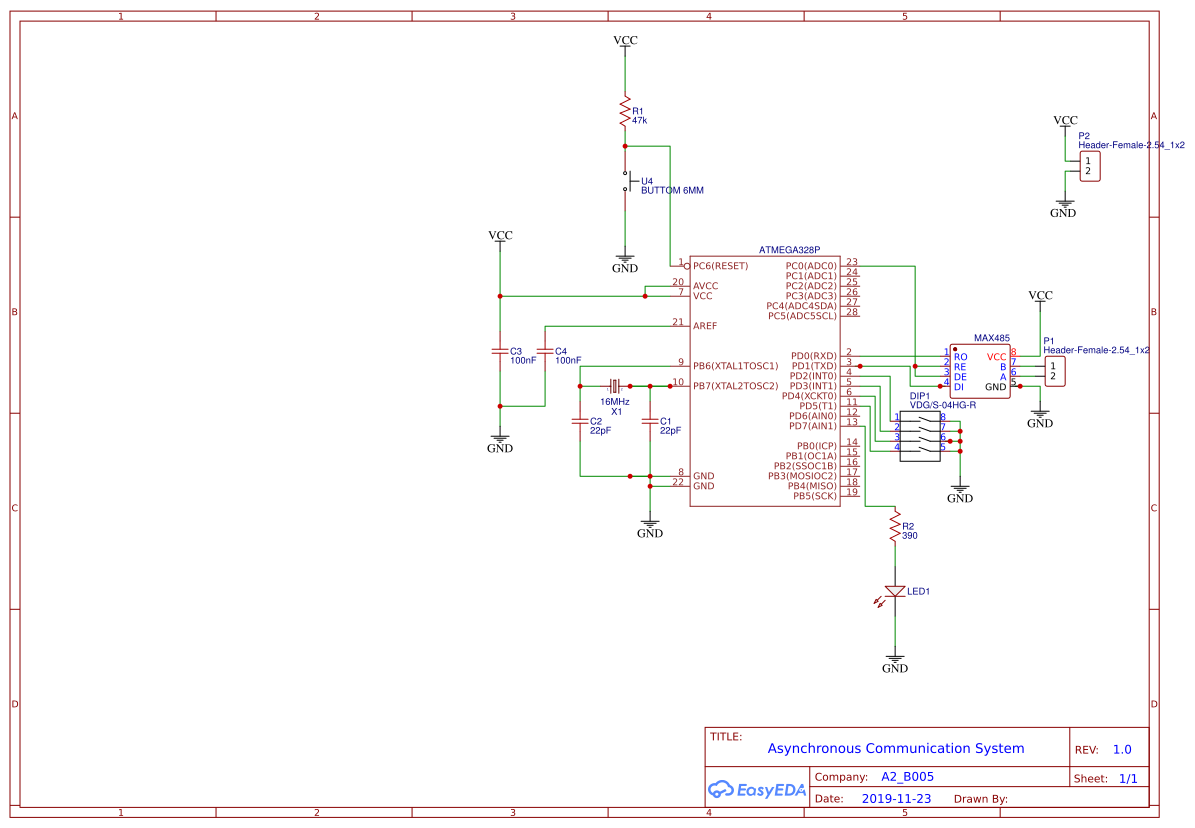Select capacitor C3 symbol
1195x828 pixels.
[x=500, y=351]
